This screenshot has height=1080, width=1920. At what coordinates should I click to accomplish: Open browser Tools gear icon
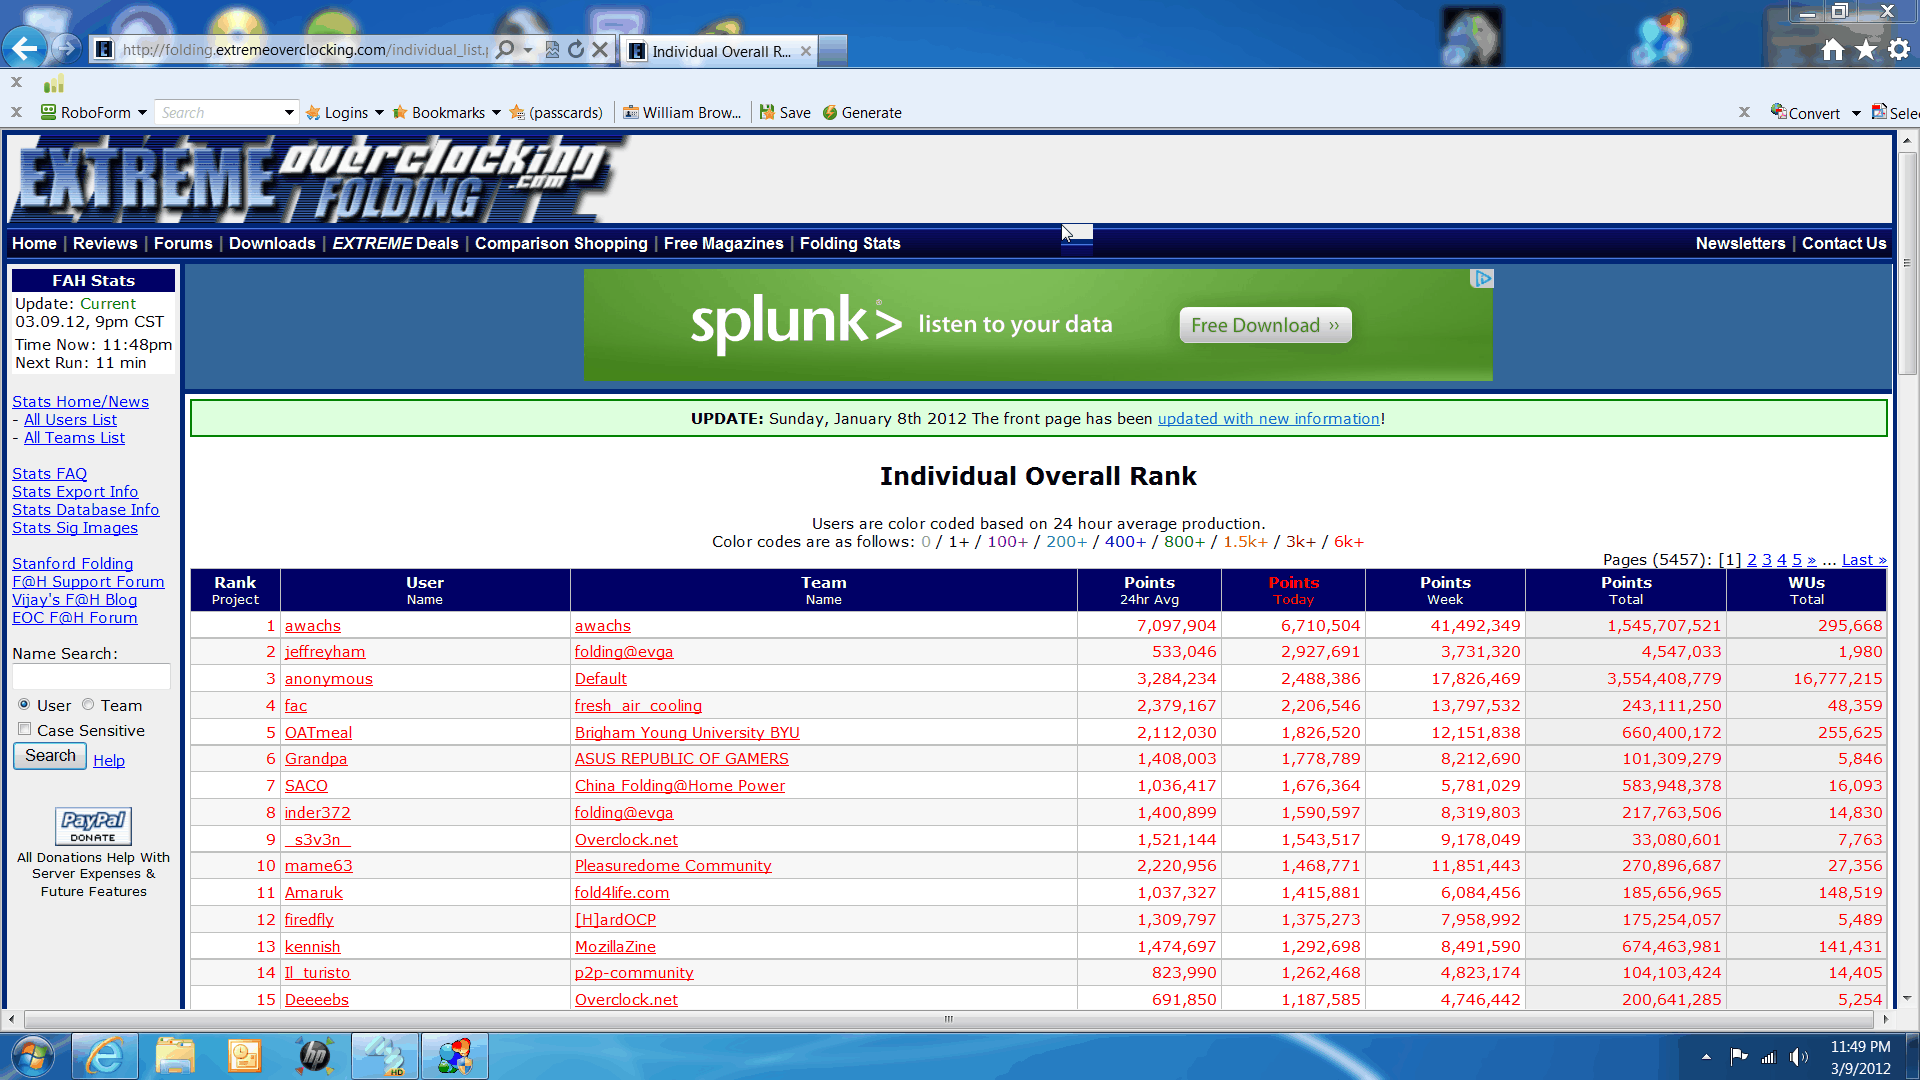pos(1899,49)
